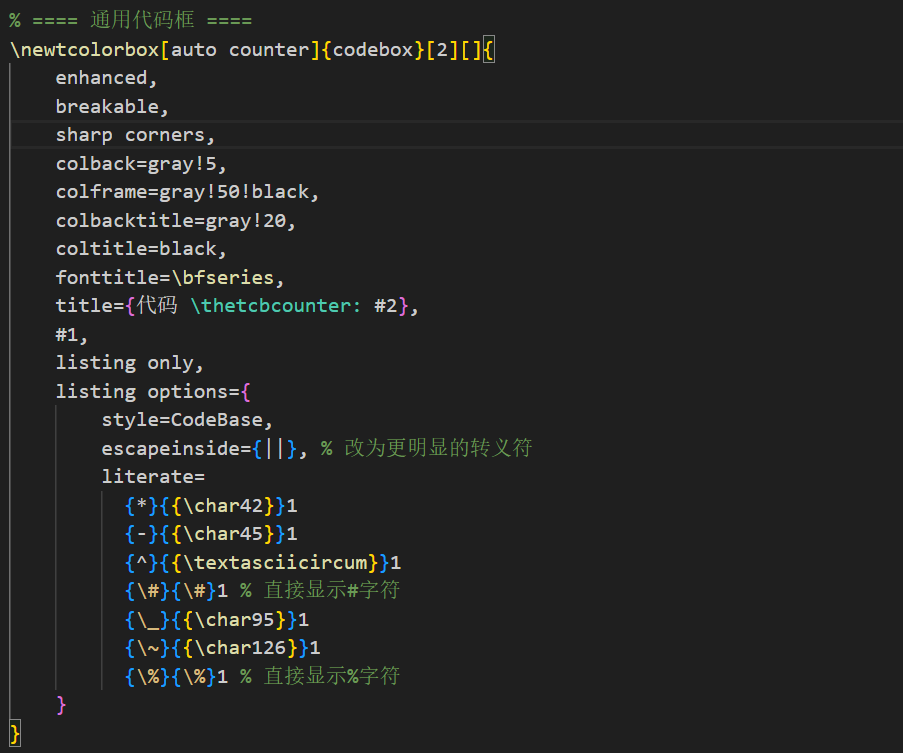Click comment '改为更明显的转义符'

(438, 448)
